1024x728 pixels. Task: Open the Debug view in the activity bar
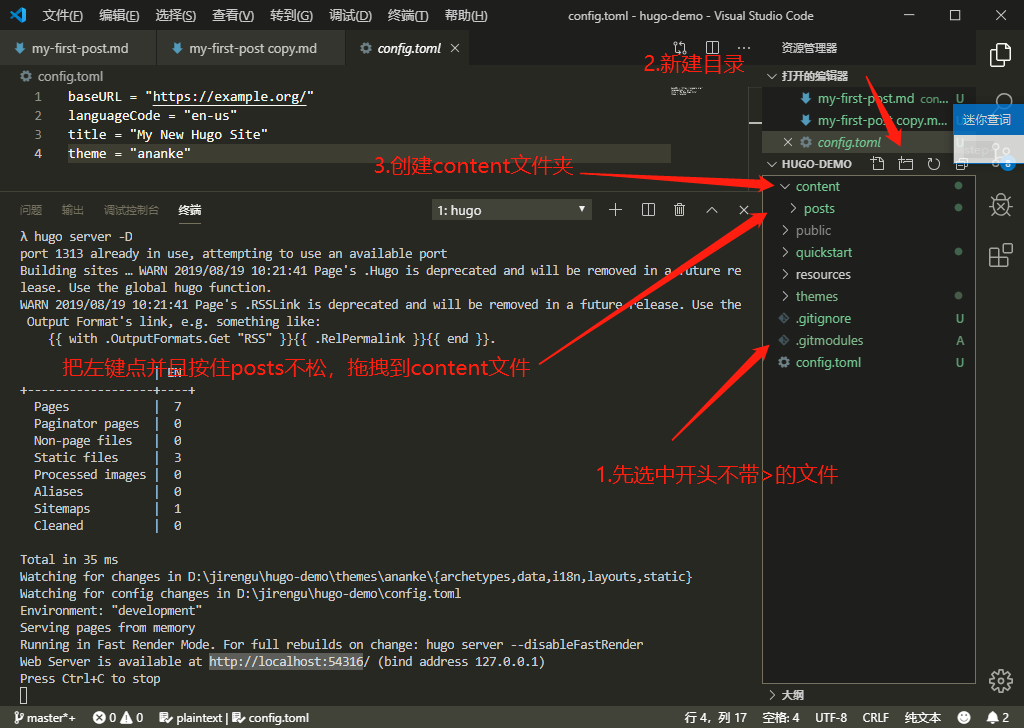(1000, 205)
